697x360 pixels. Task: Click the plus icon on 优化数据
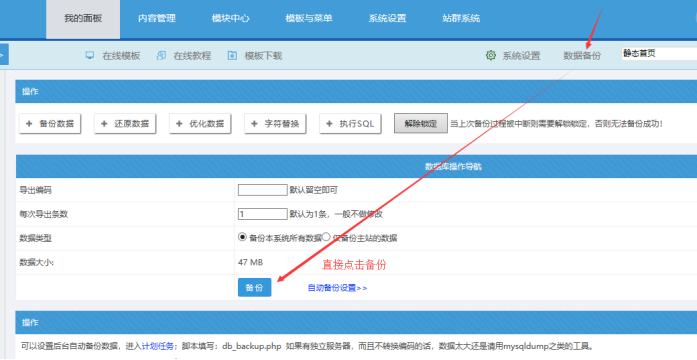coord(179,124)
